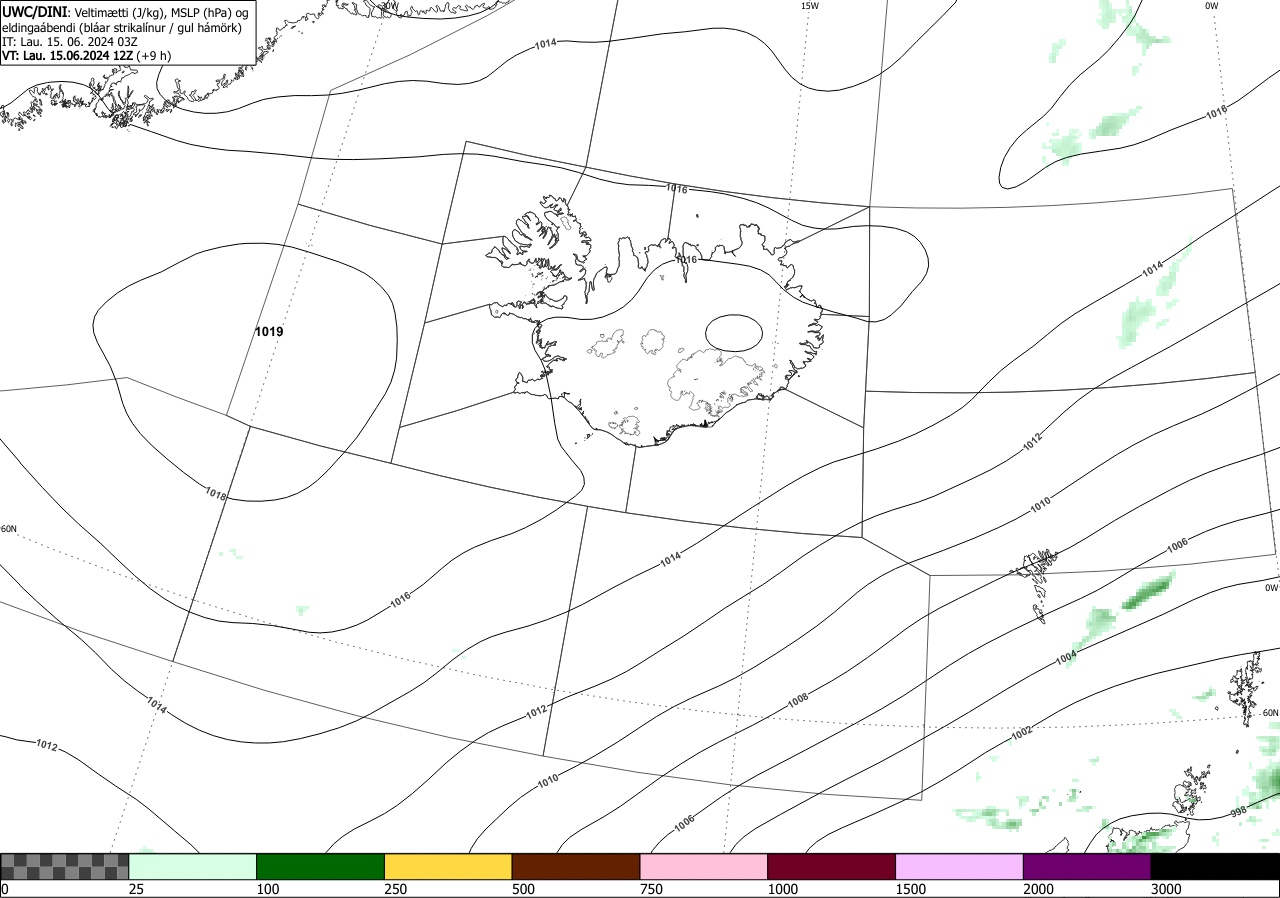The width and height of the screenshot is (1280, 898).
Task: Click the 1016 label inside northern Iceland
Action: 686,260
